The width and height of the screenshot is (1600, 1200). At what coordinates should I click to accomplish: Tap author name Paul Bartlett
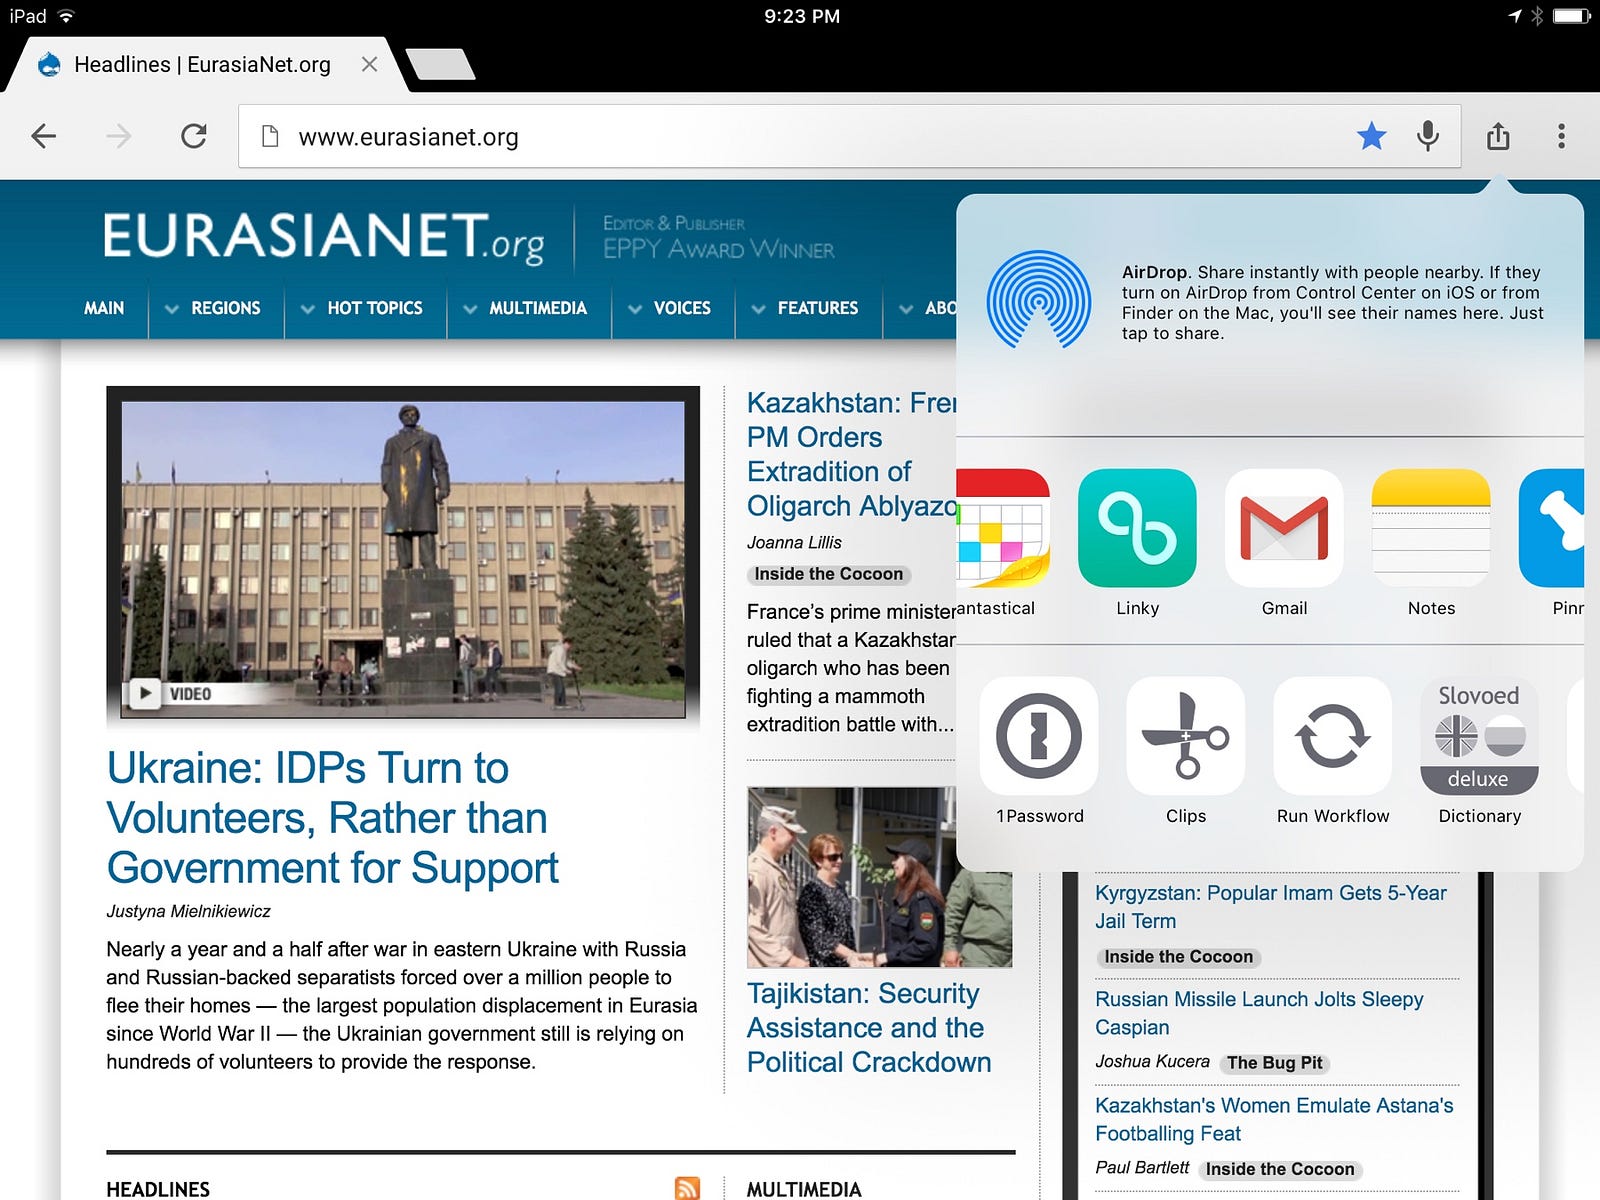click(1142, 1168)
